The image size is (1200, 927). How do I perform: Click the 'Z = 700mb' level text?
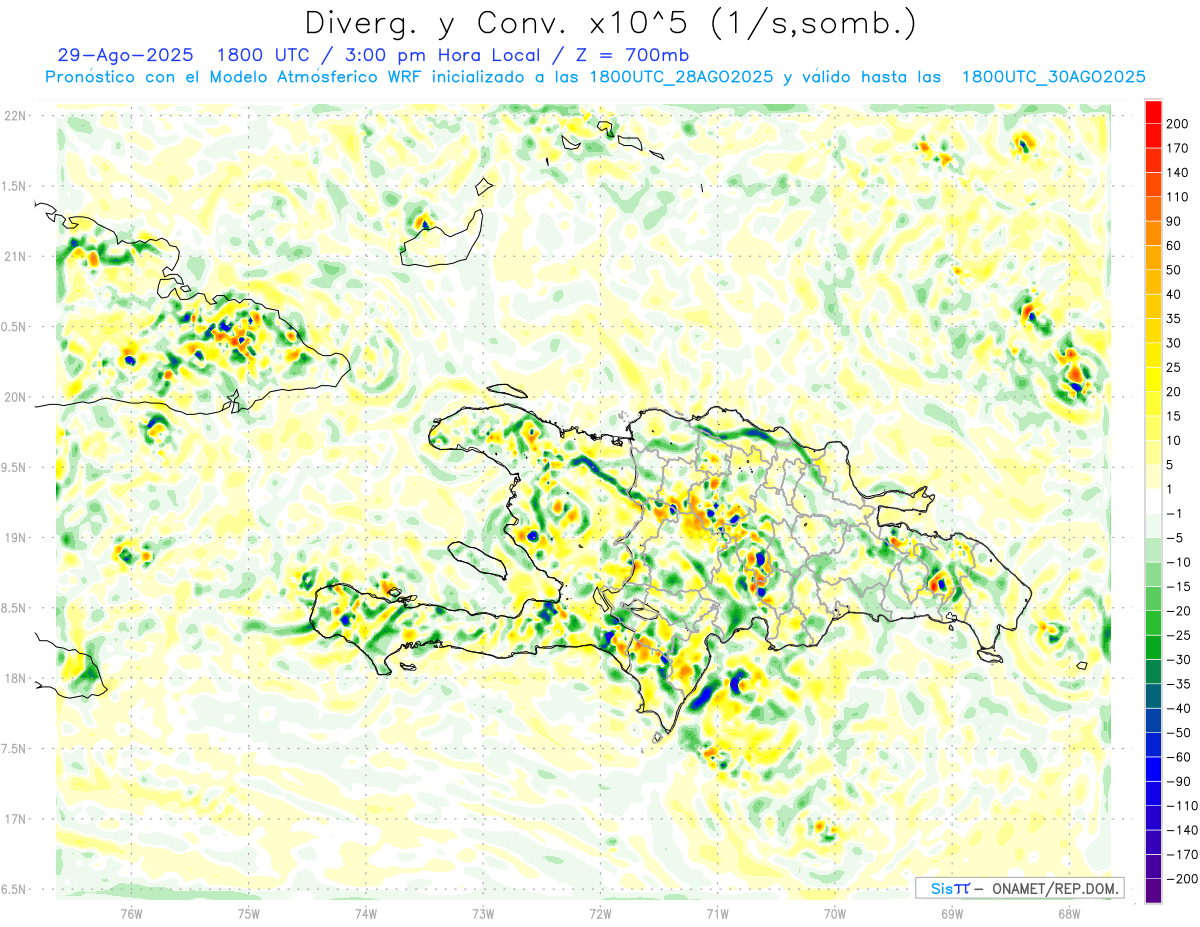pyautogui.click(x=632, y=56)
